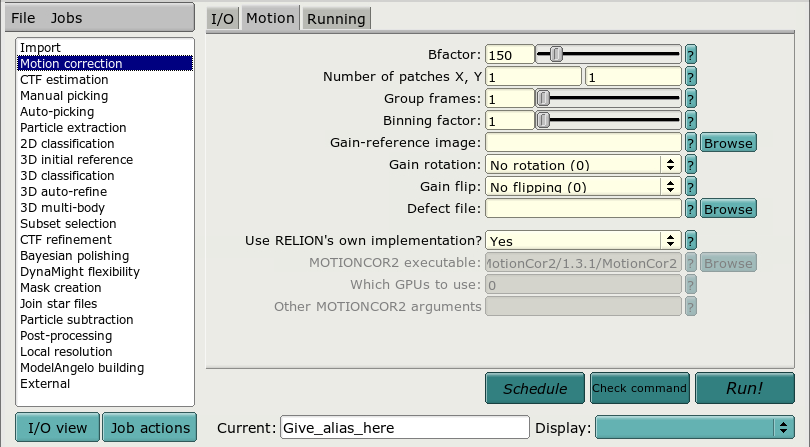Click the Bfactor value field
The width and height of the screenshot is (810, 447).
tap(510, 55)
